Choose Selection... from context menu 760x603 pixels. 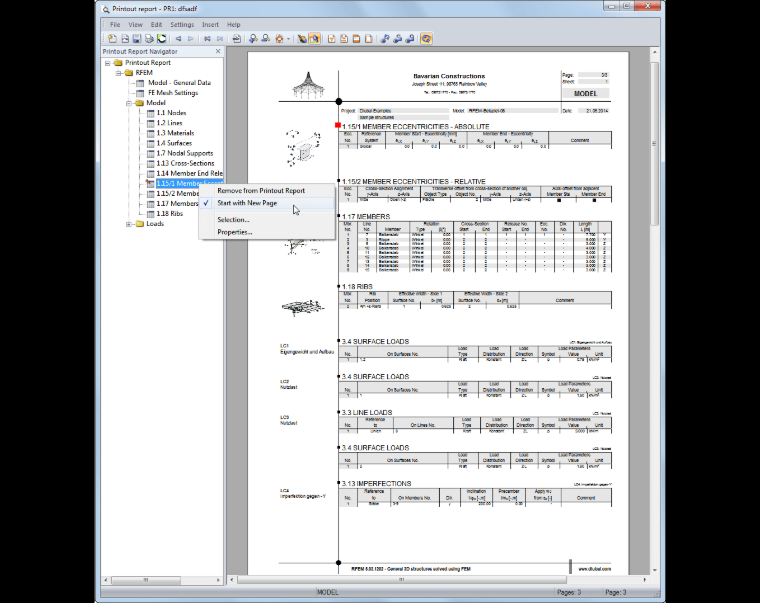pos(267,220)
